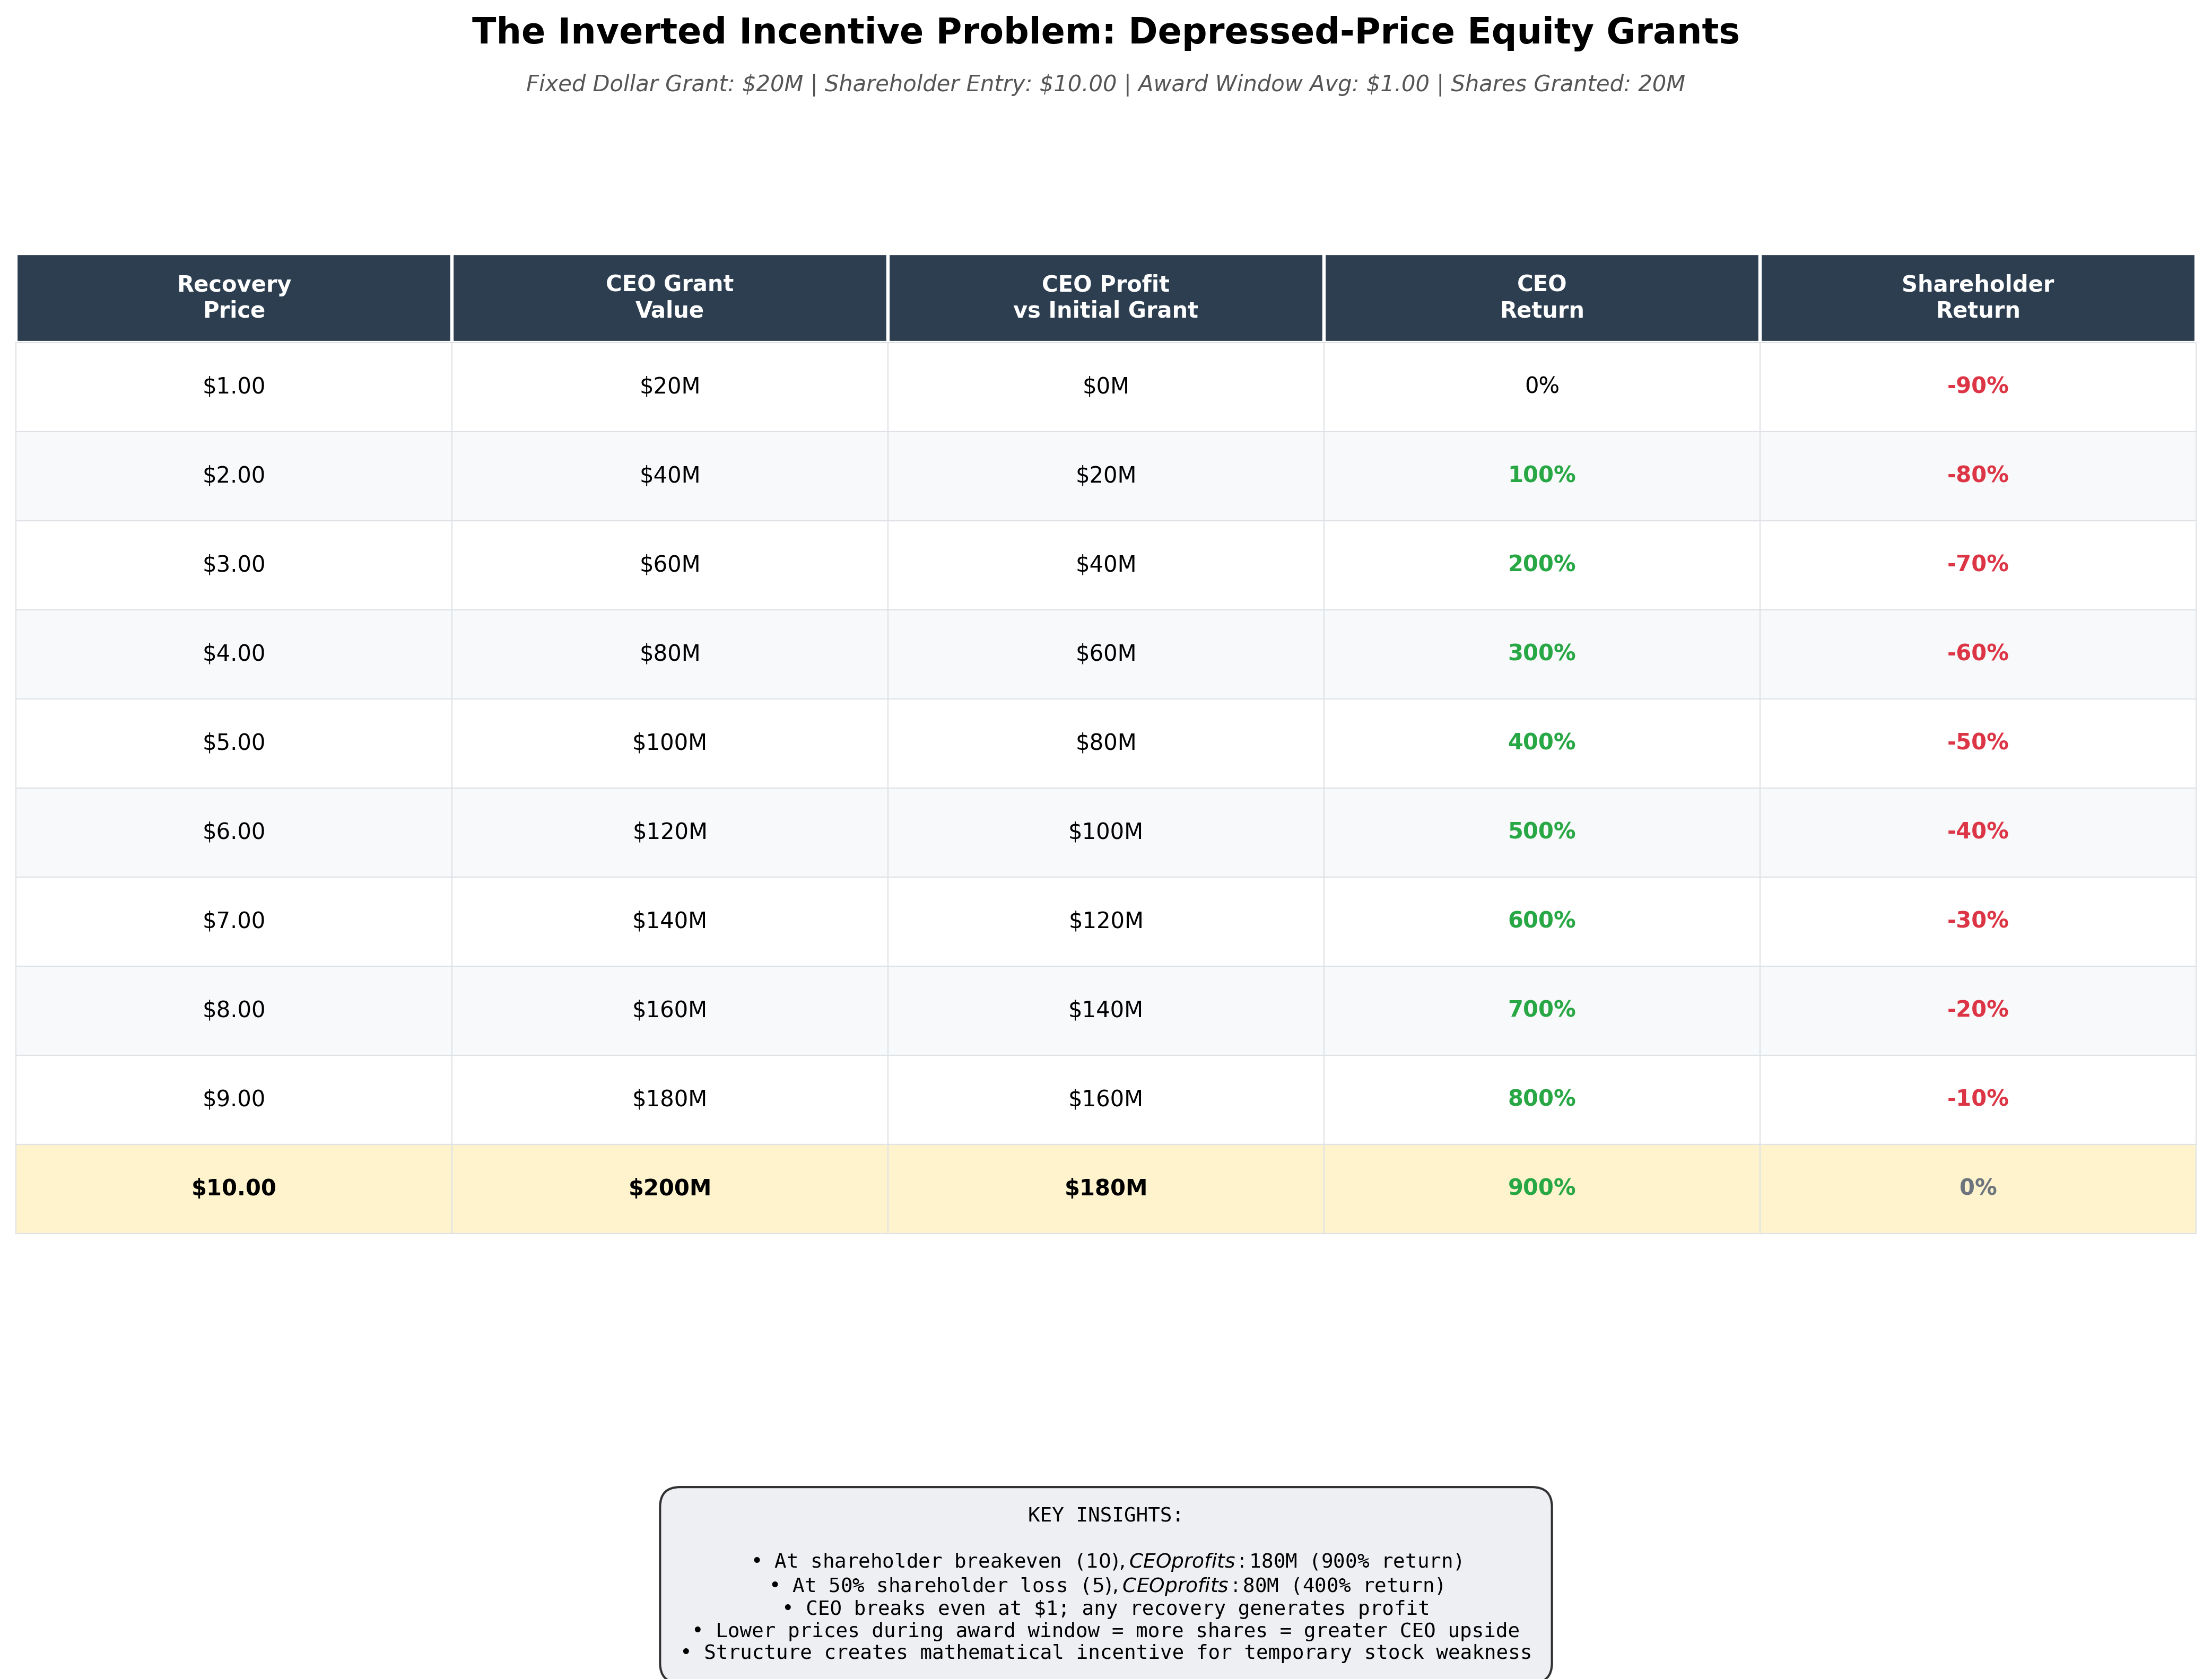Select the $140M grant value cell
The image size is (2212, 1679).
(x=669, y=920)
